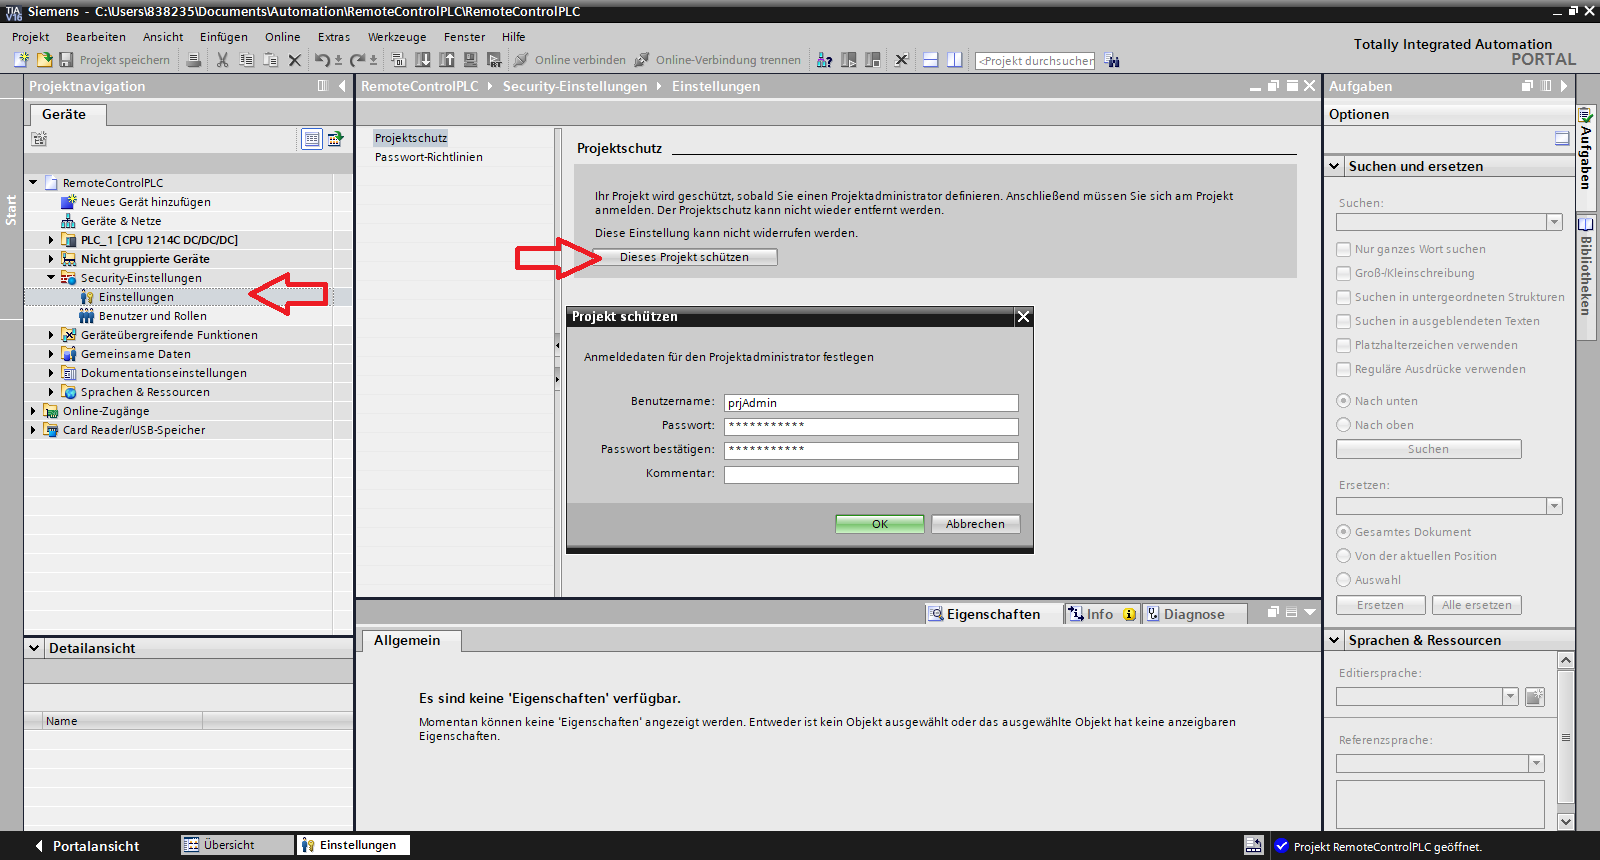The width and height of the screenshot is (1600, 860).
Task: Select Passwort-Richtlinien in the settings list
Action: [429, 157]
